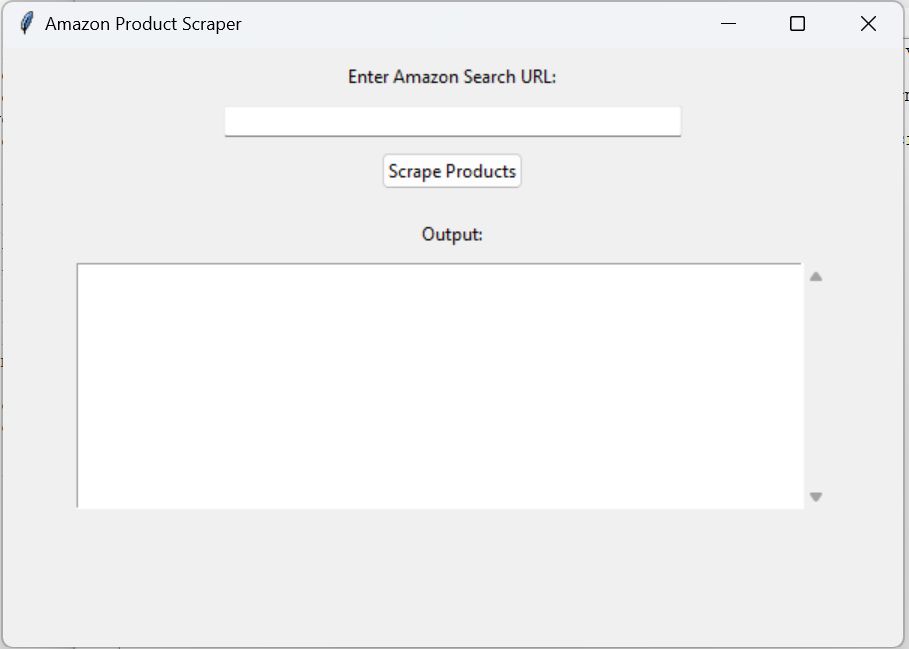Click the gray margin right of the Output scrollbar

863,386
